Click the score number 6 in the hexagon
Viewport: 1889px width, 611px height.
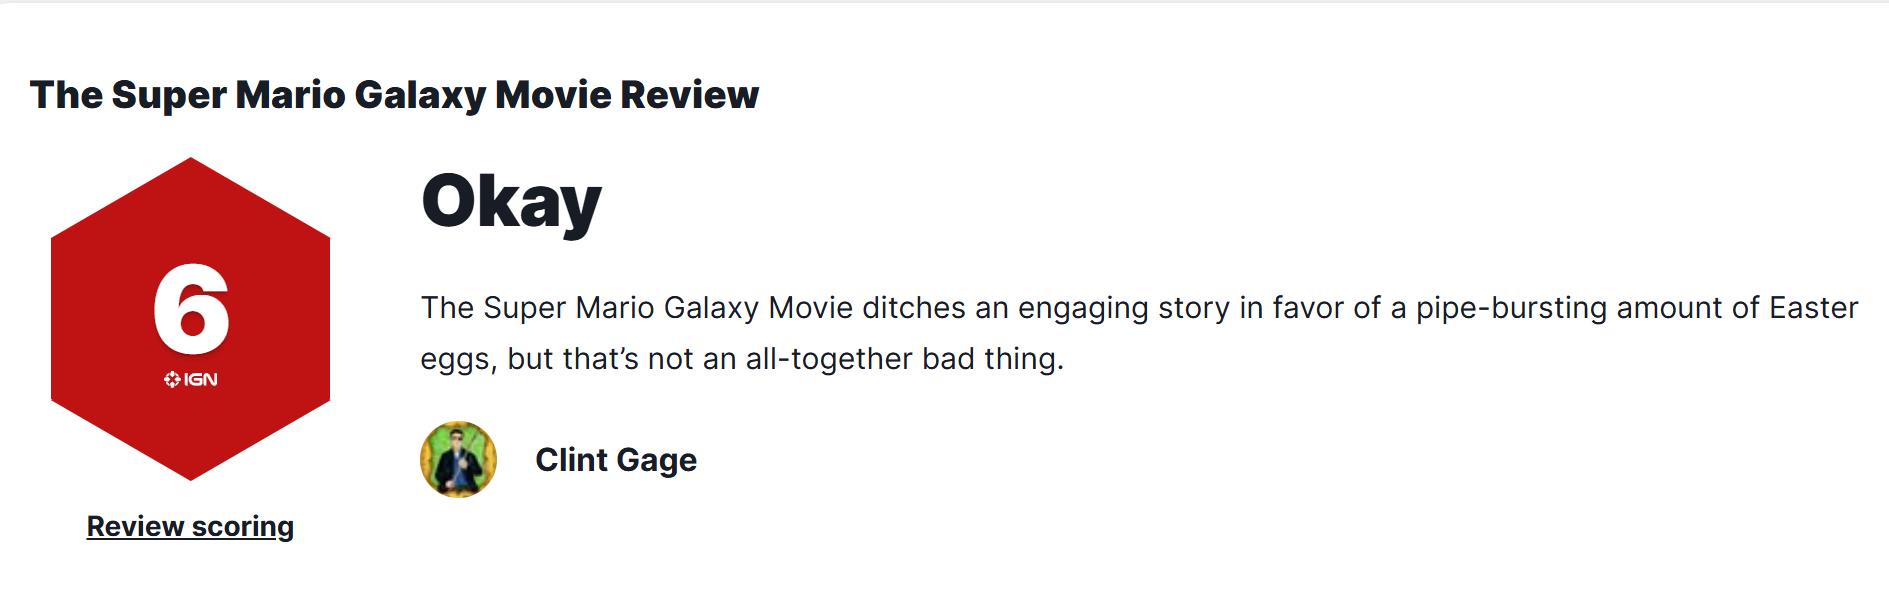[191, 310]
